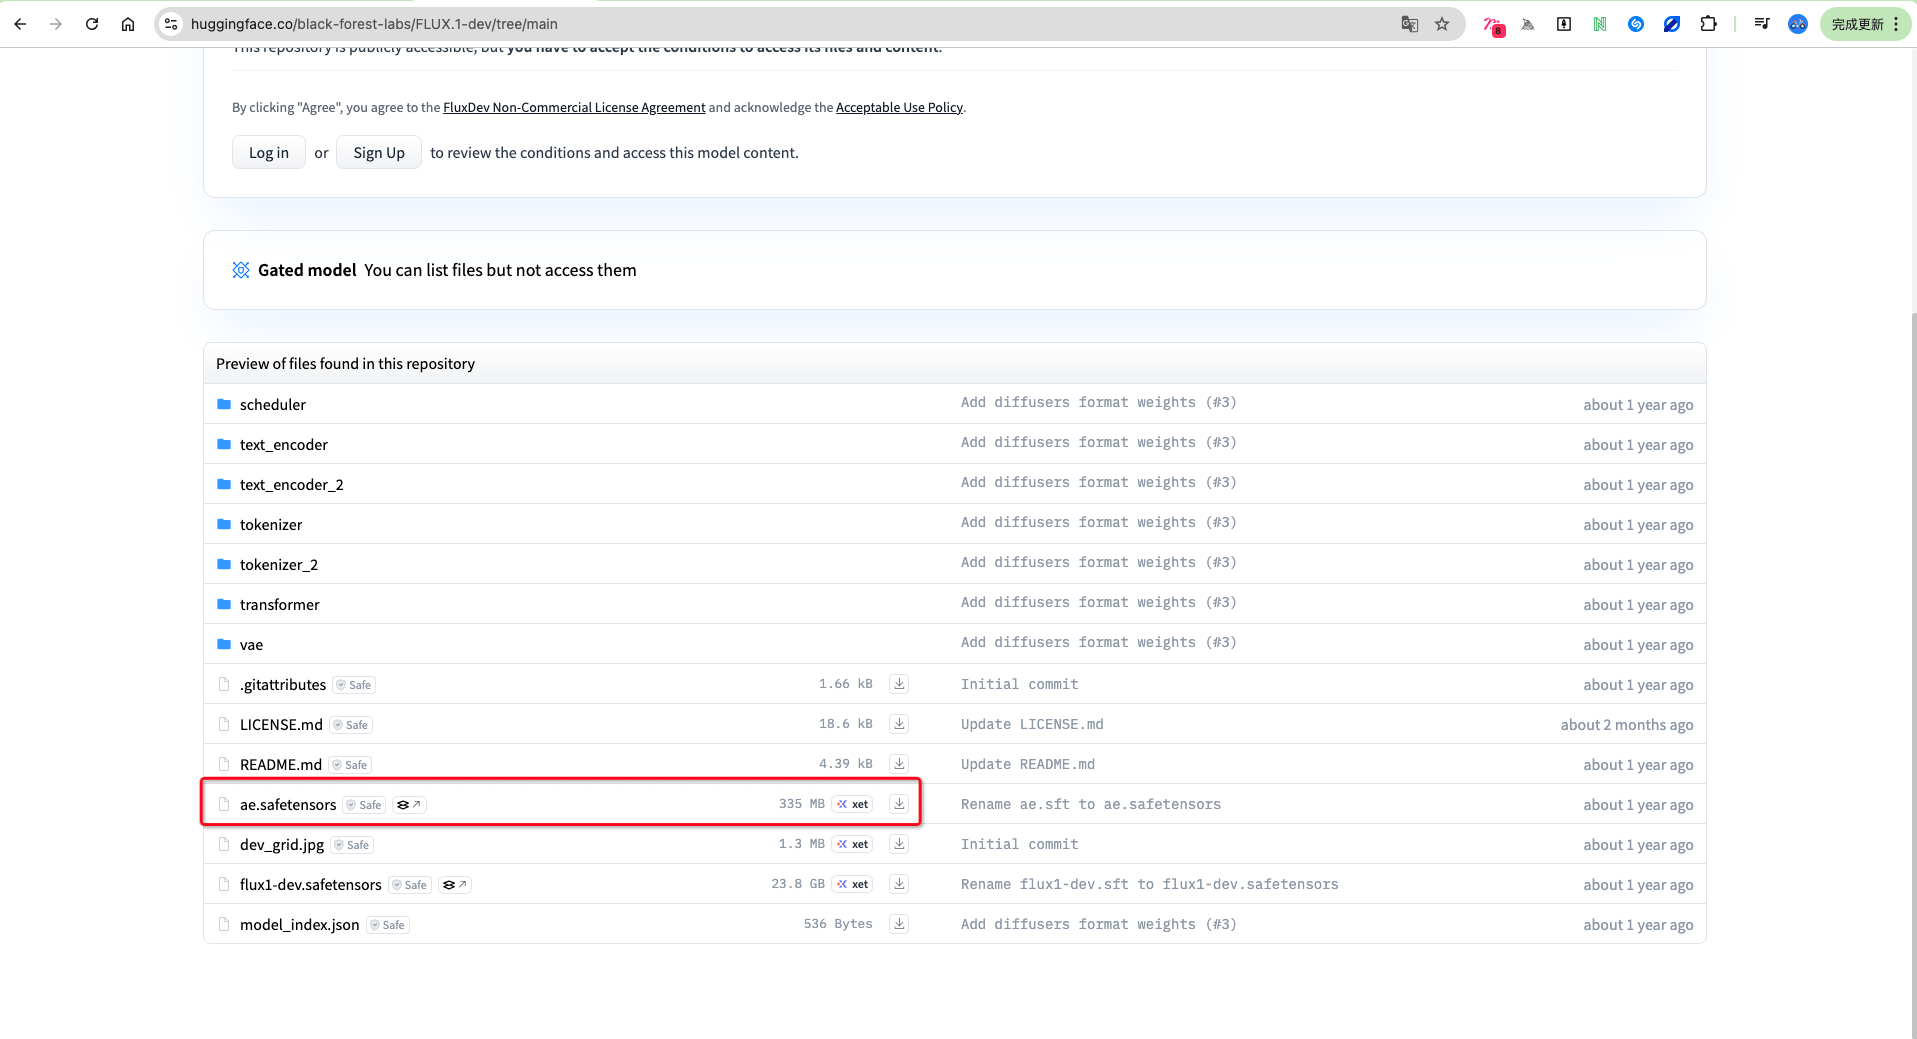
Task: Open the LICENSE.md file
Action: coord(281,724)
